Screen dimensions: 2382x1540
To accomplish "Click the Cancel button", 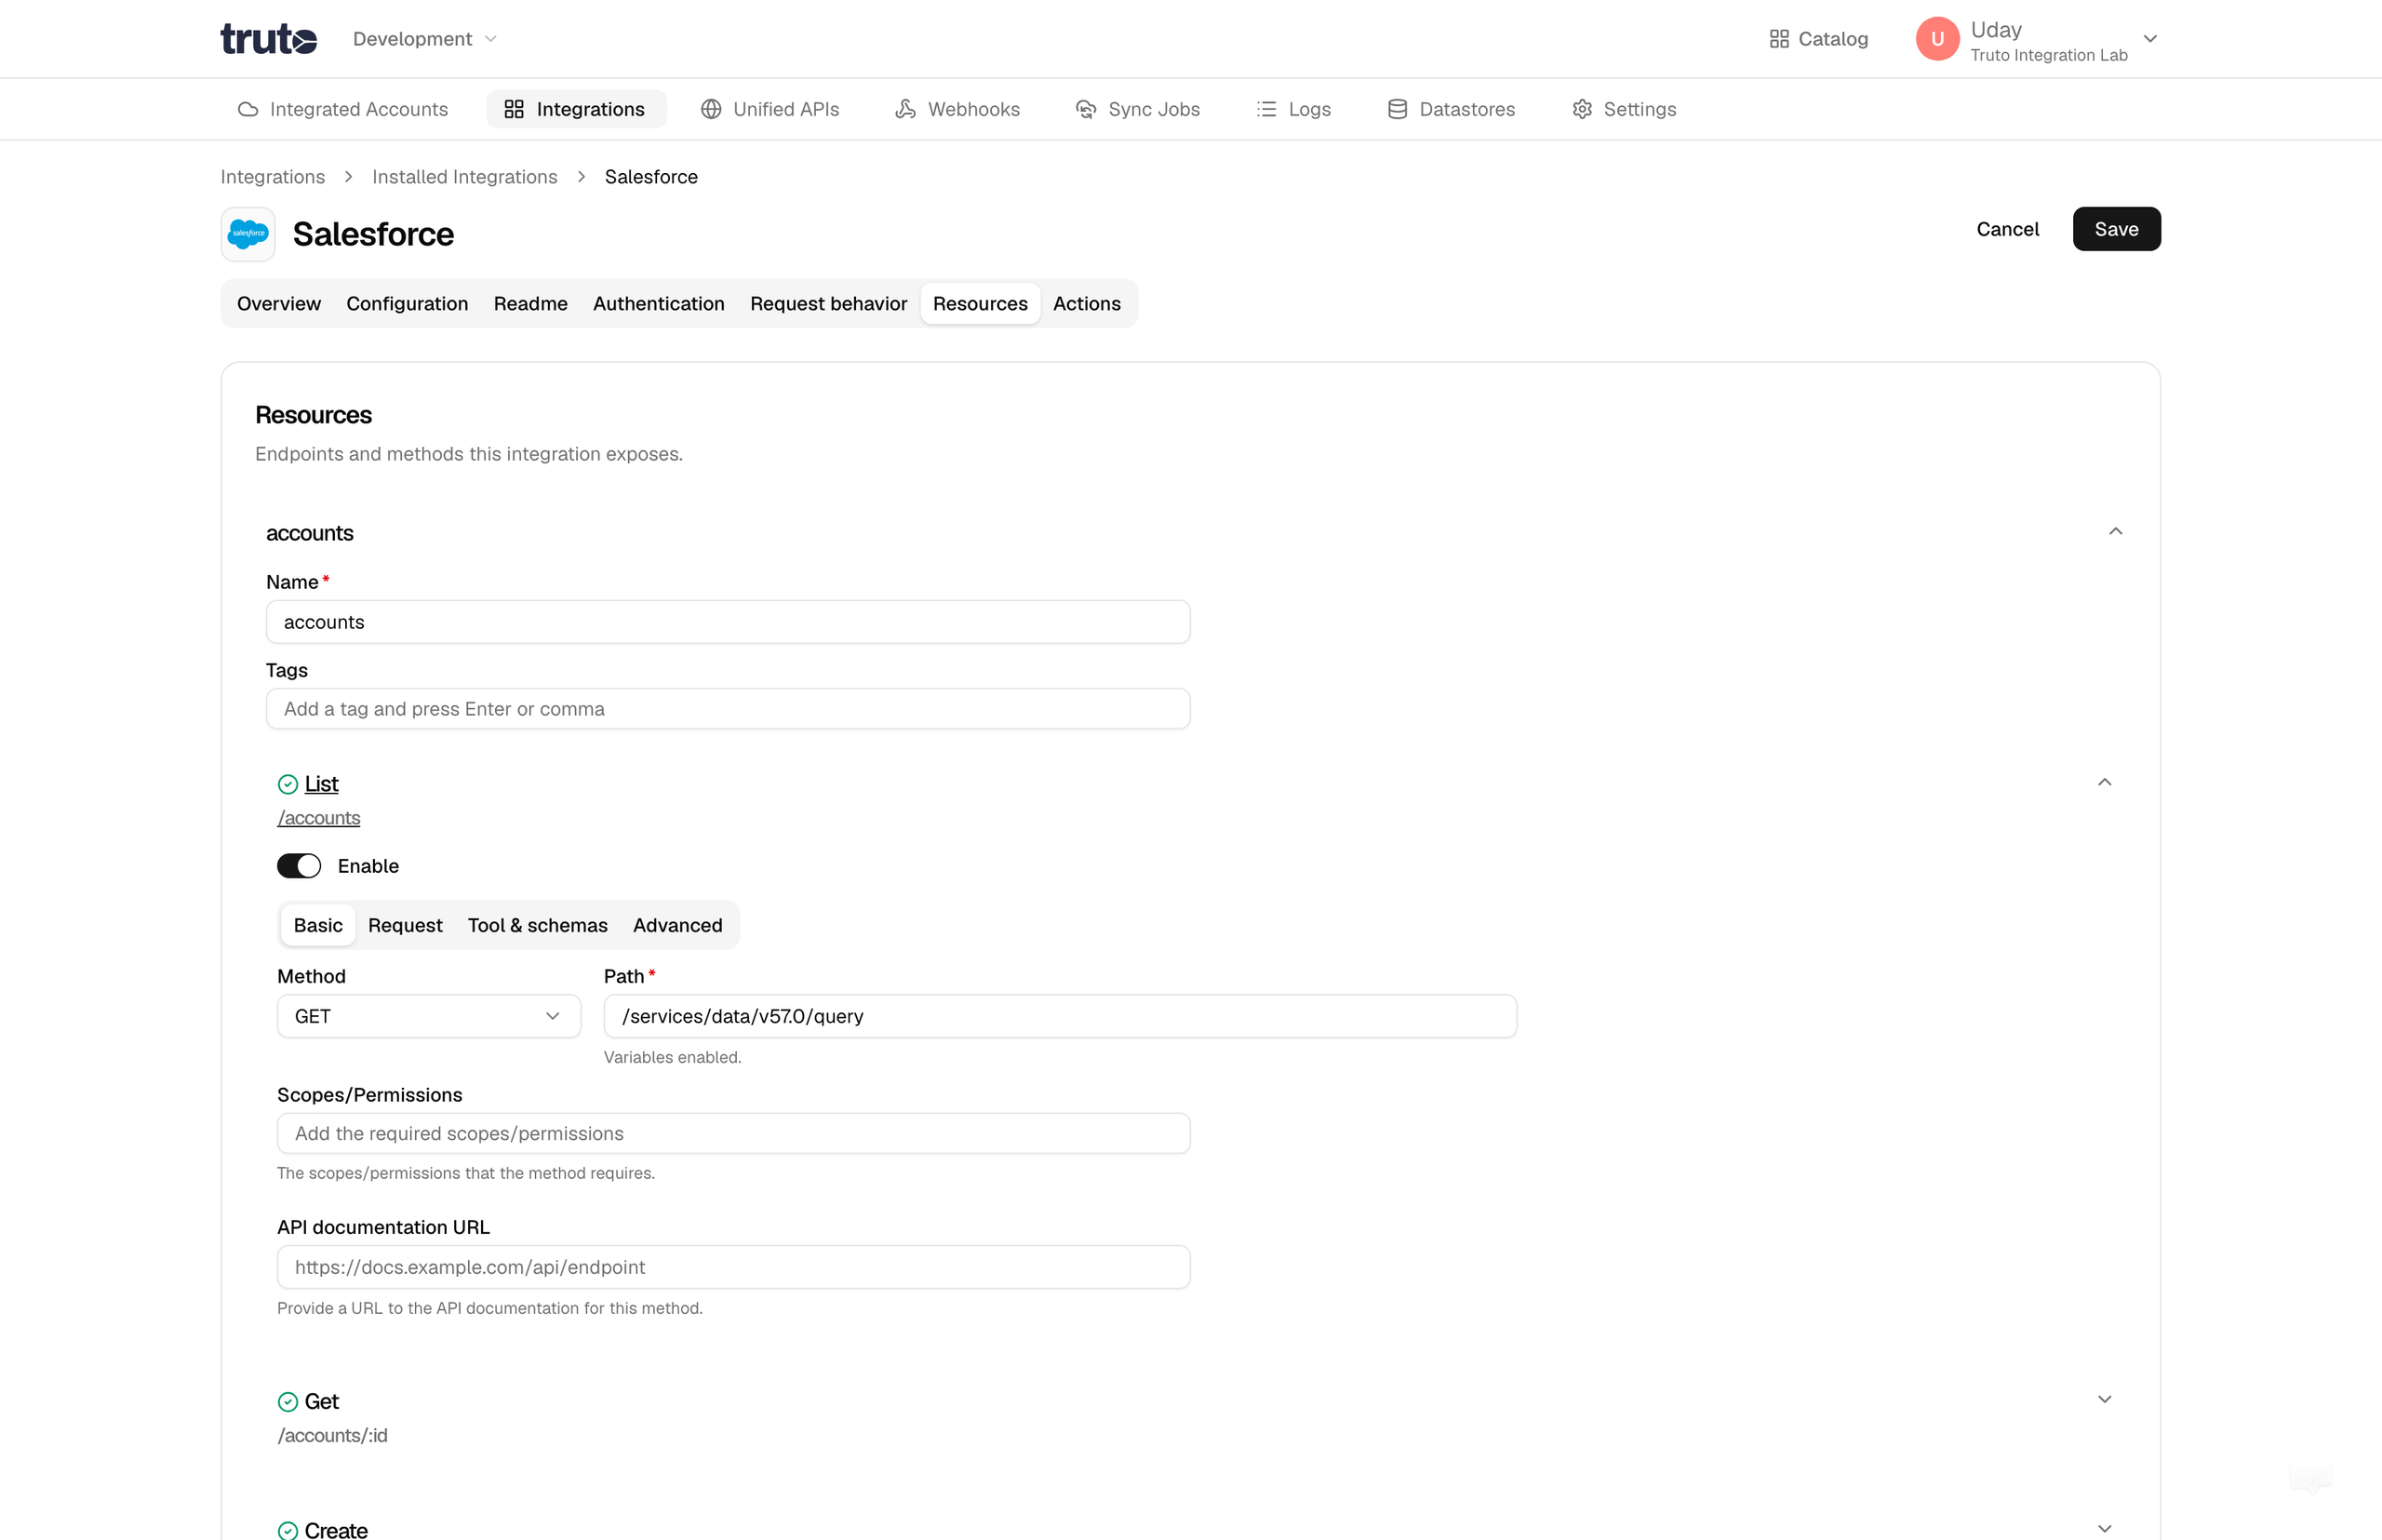I will coord(2007,229).
